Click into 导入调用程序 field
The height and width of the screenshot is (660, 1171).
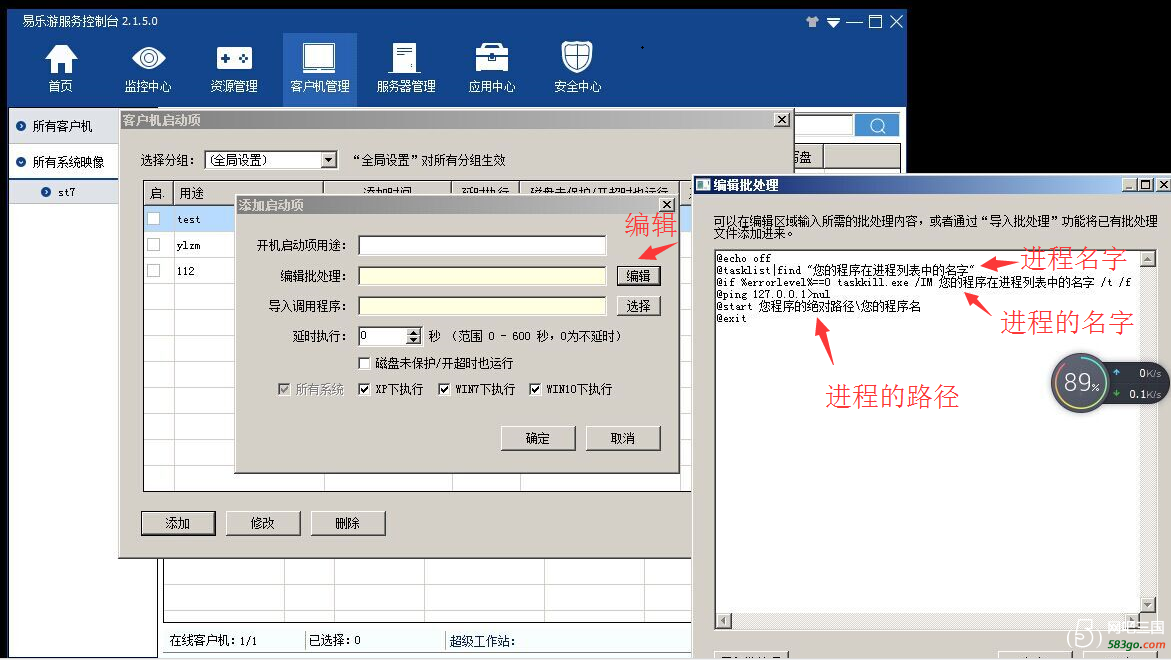pos(482,306)
